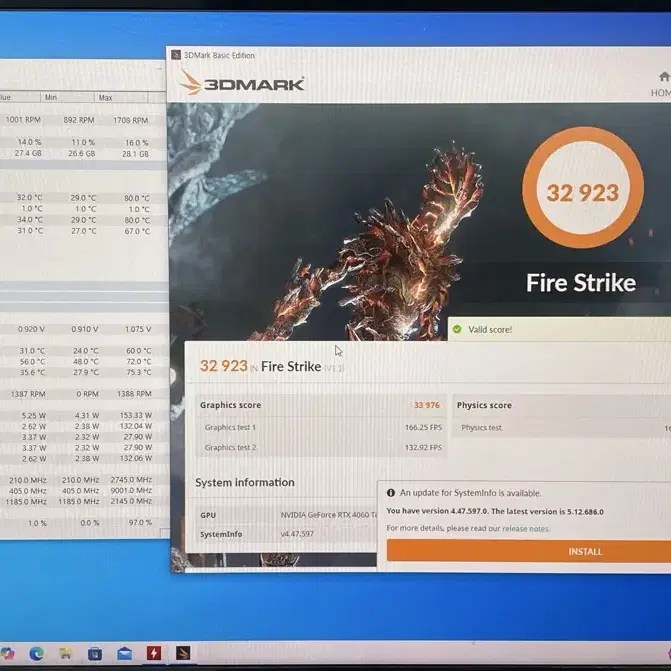This screenshot has height=671, width=671.
Task: Click the 3DMARK logo in header
Action: tap(242, 83)
